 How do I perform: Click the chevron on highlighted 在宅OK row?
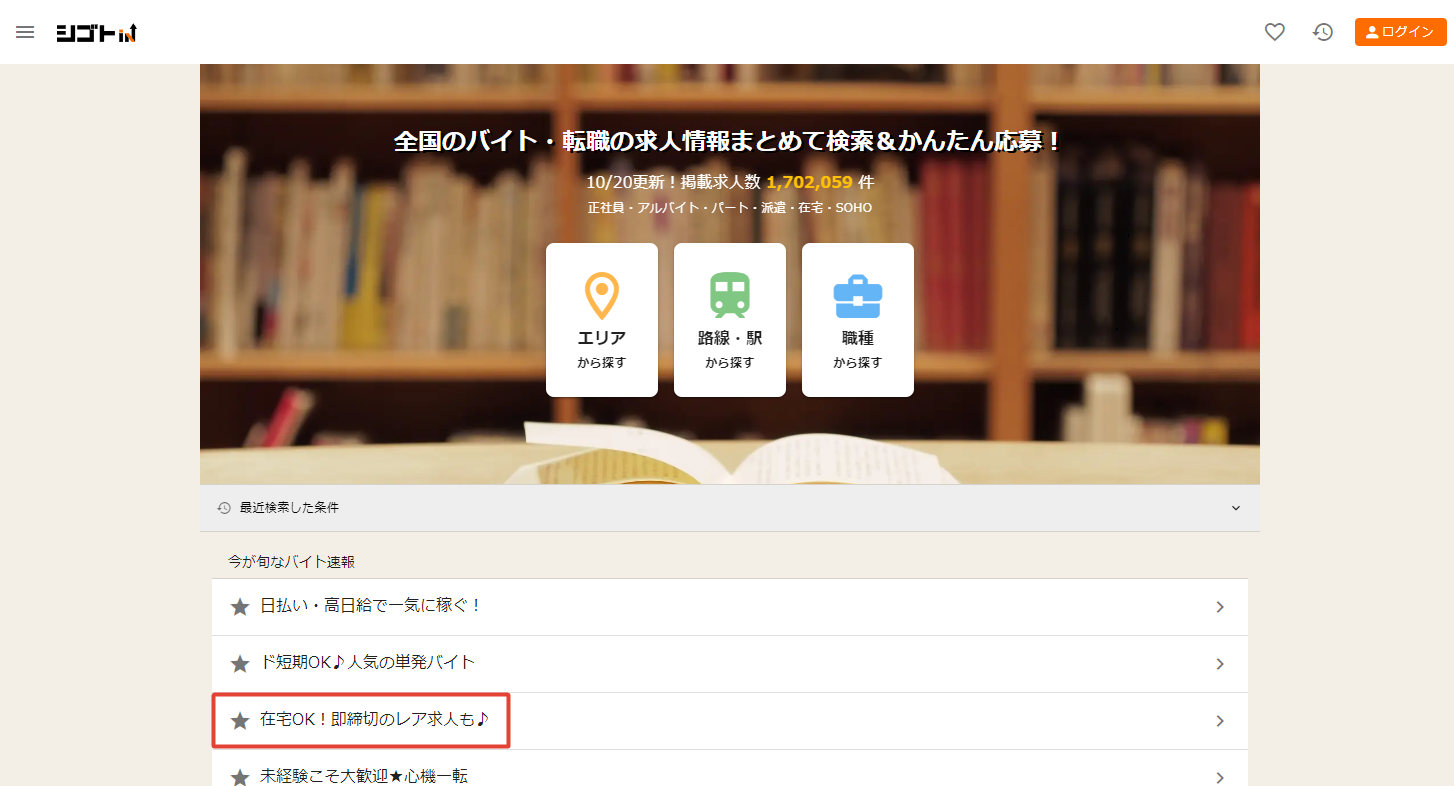1220,720
